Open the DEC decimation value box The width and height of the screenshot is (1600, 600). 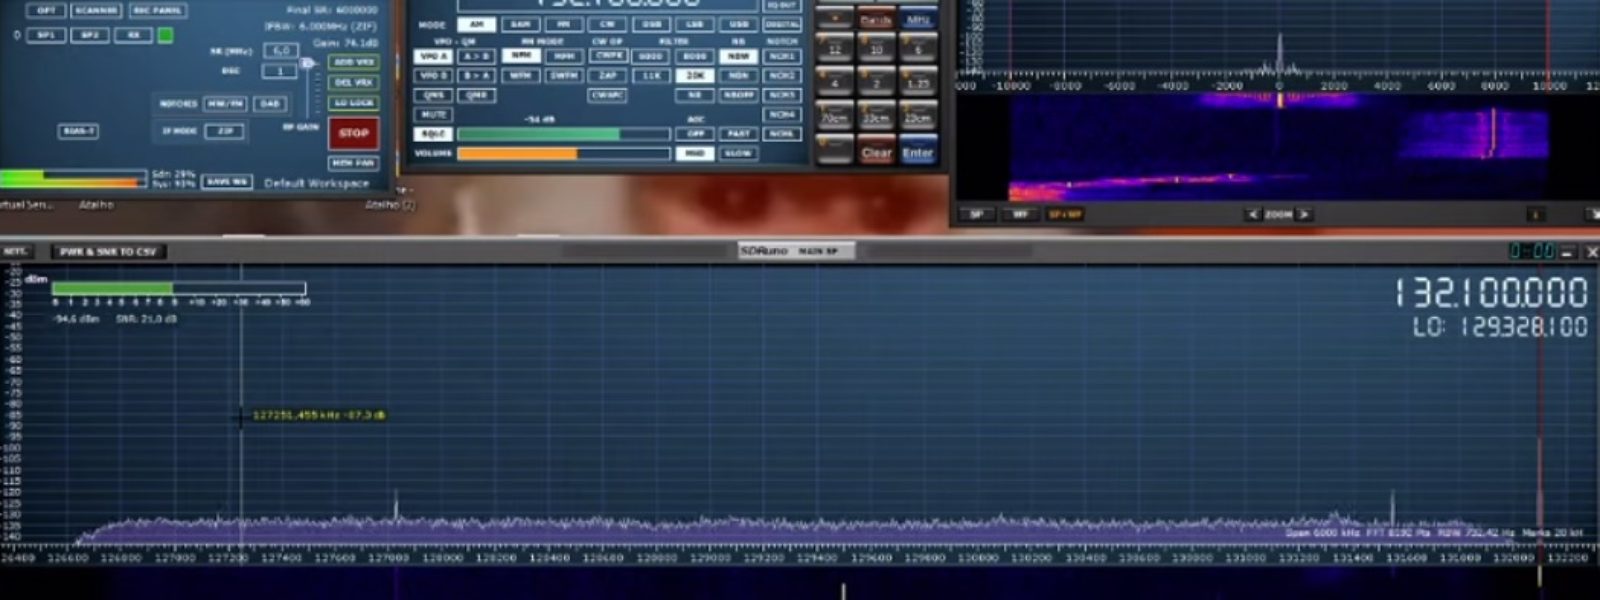click(x=280, y=71)
